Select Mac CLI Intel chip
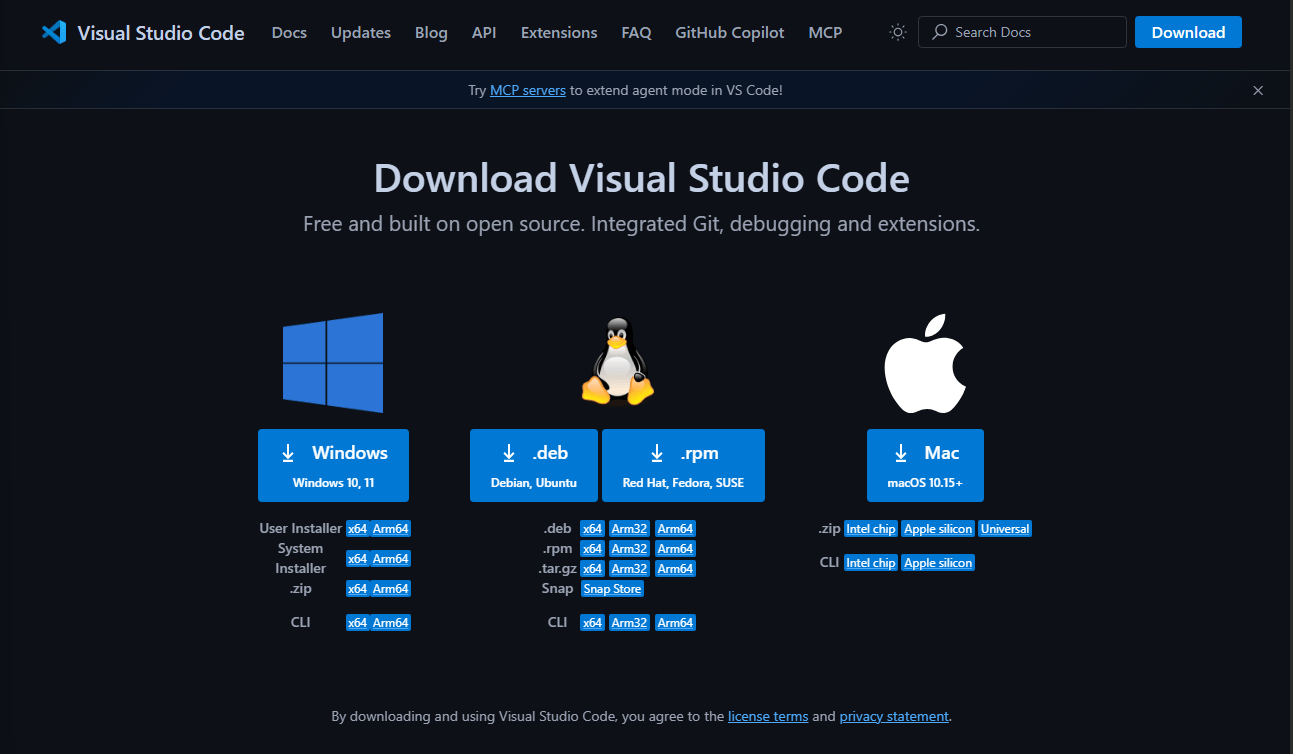Image resolution: width=1293 pixels, height=754 pixels. pos(871,563)
